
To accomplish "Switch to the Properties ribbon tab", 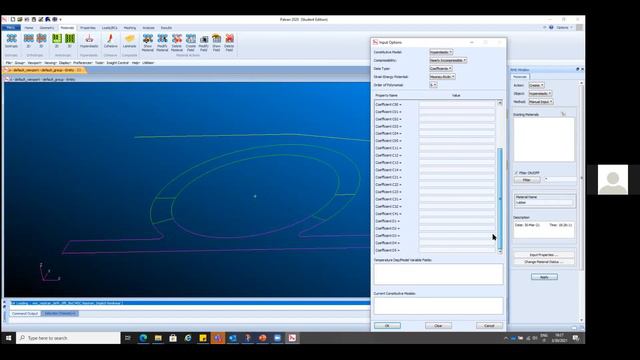I will pos(88,28).
